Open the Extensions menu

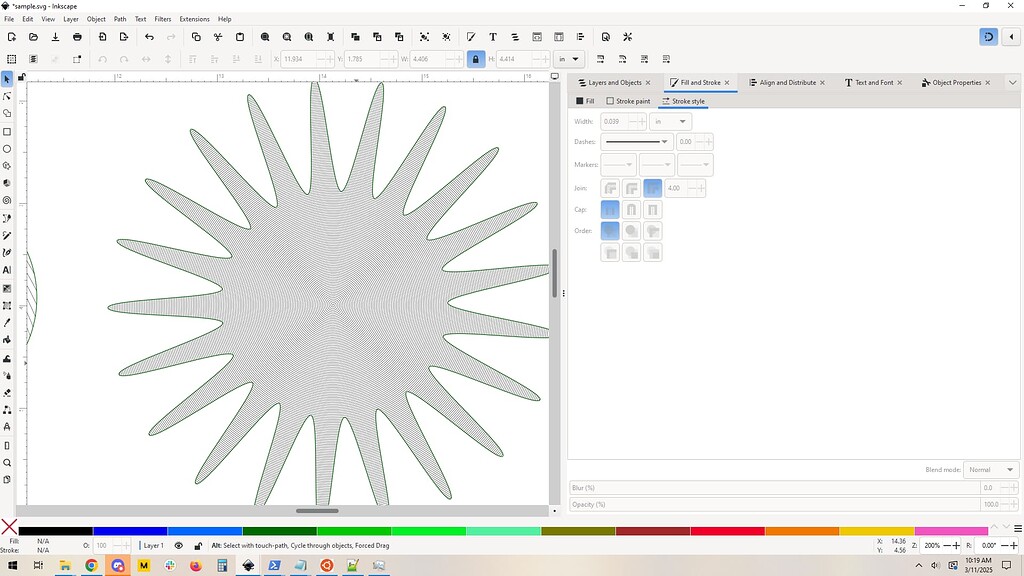pos(195,19)
